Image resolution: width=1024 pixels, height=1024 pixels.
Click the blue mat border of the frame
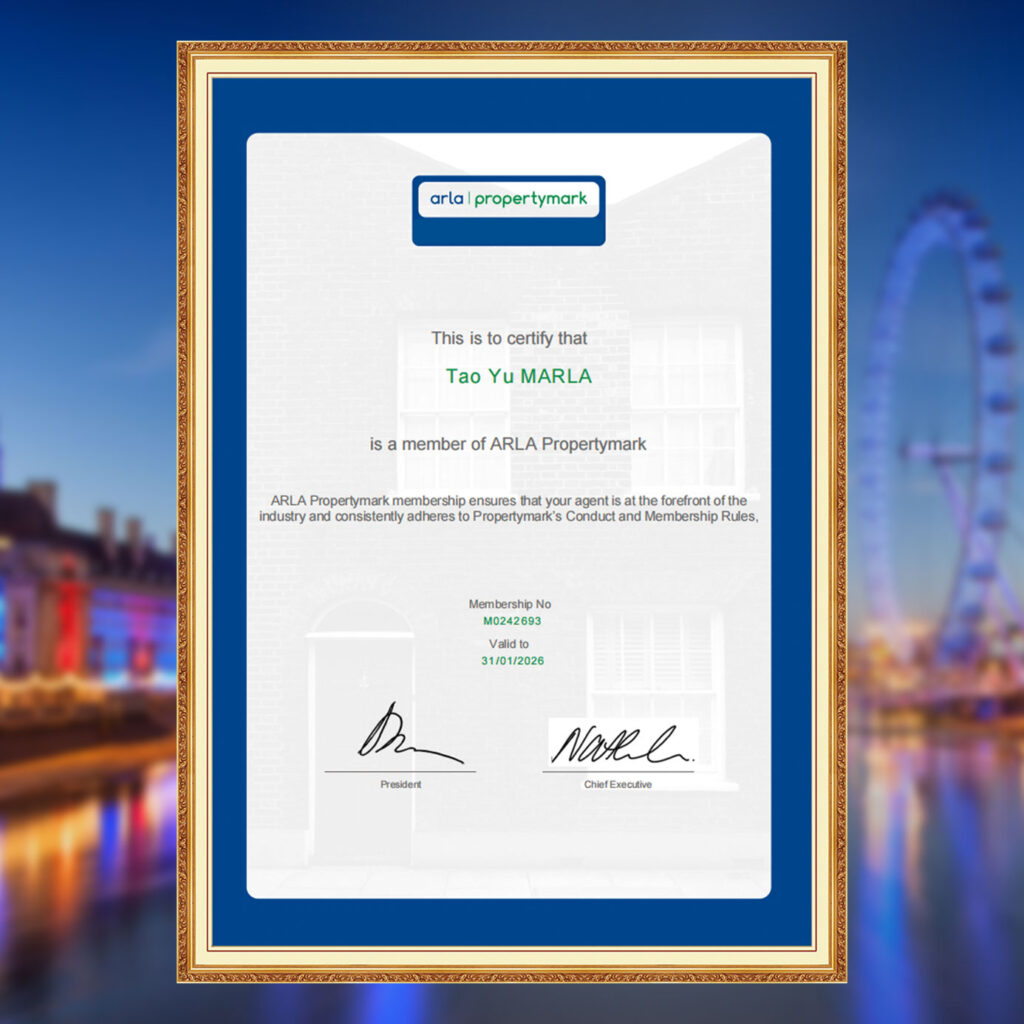pos(229,500)
